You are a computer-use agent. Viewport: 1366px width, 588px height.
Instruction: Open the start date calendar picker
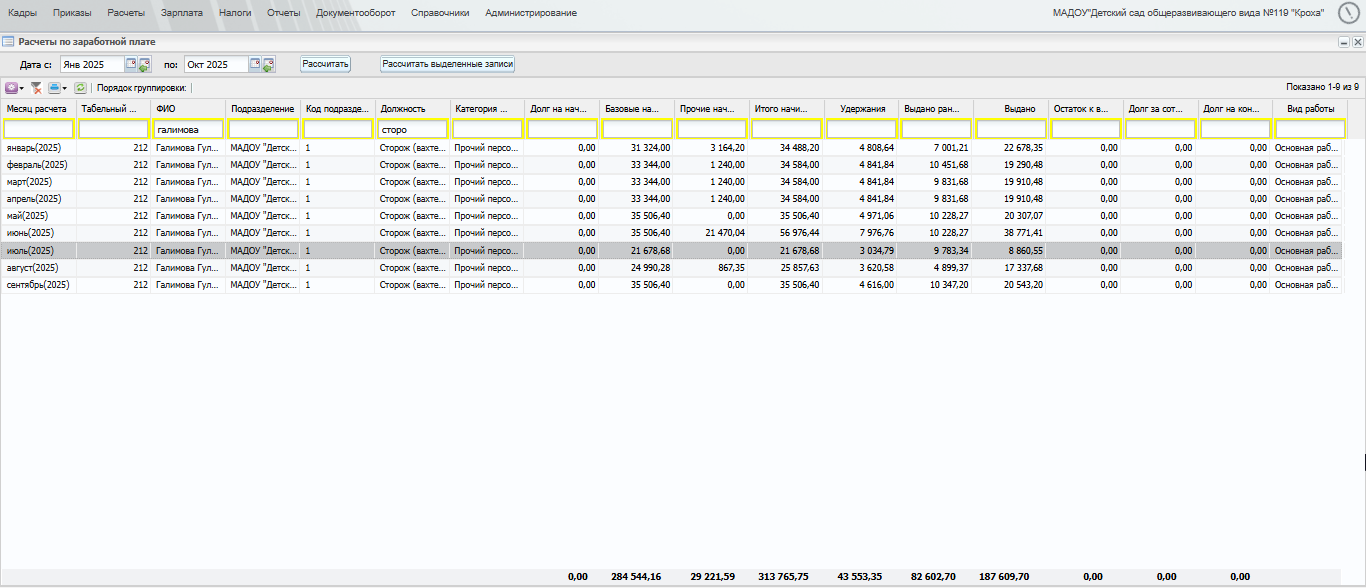tap(131, 64)
